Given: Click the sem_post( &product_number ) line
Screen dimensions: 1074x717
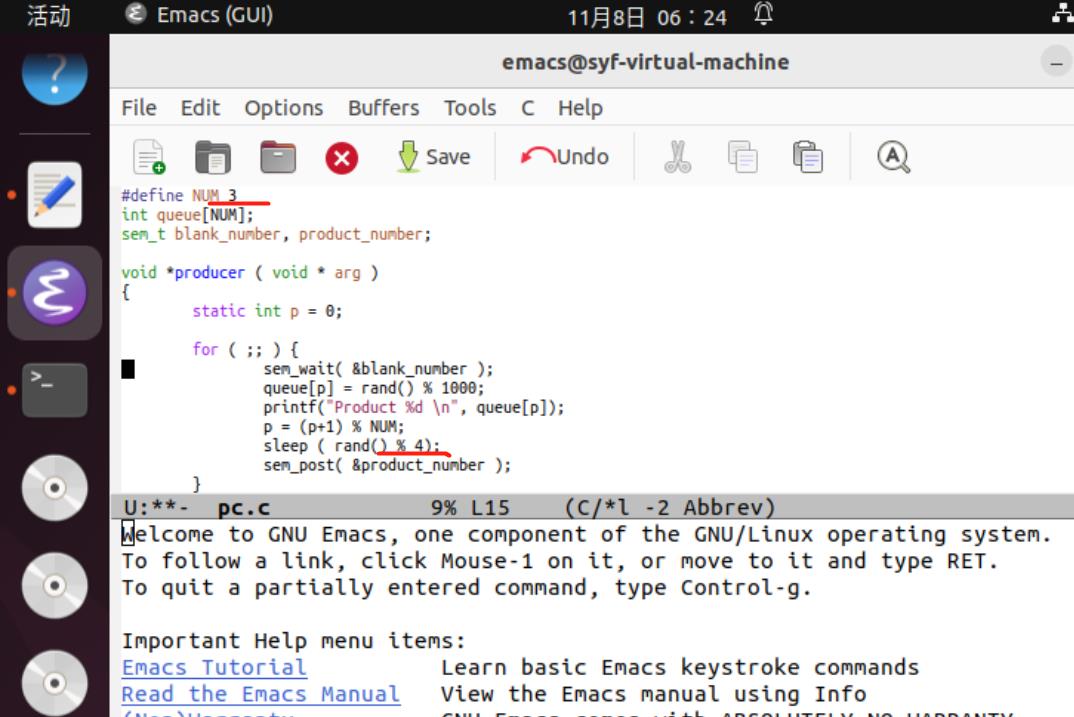Looking at the screenshot, I should [387, 465].
